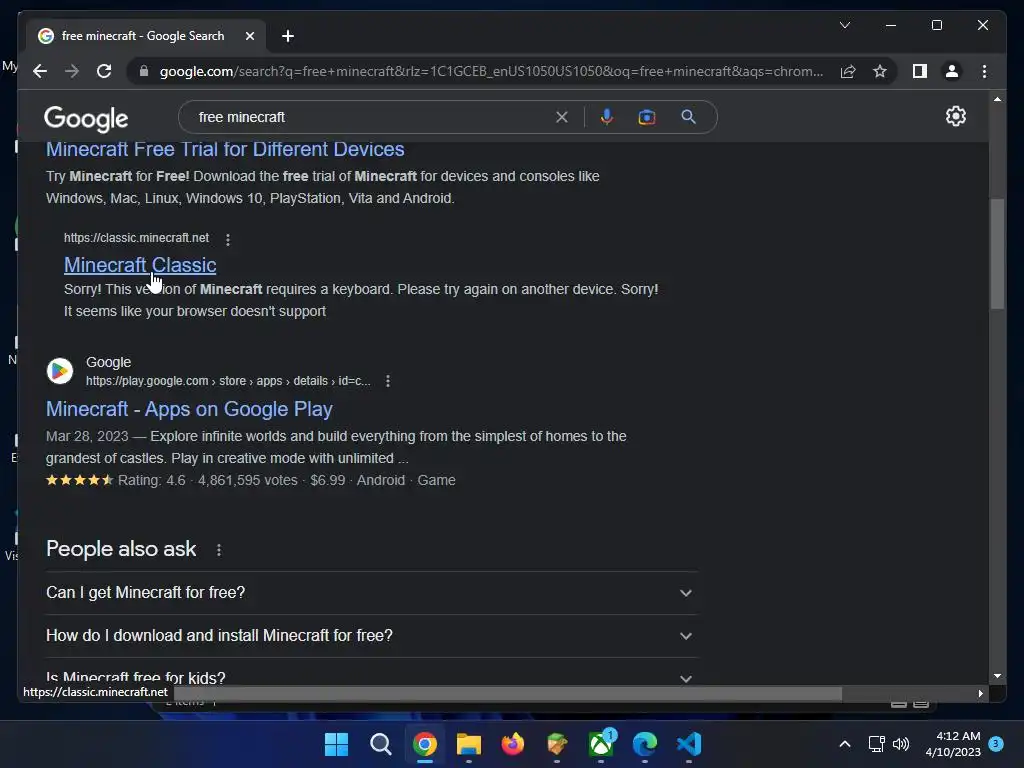Click the address bar URL
1024x768 pixels.
(x=491, y=71)
